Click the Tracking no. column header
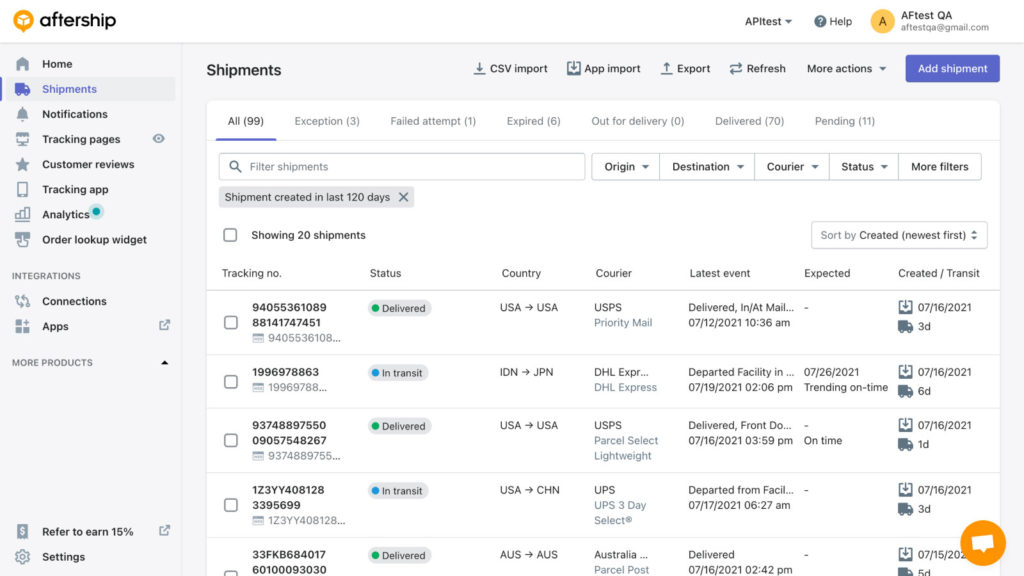This screenshot has height=576, width=1024. click(x=251, y=273)
